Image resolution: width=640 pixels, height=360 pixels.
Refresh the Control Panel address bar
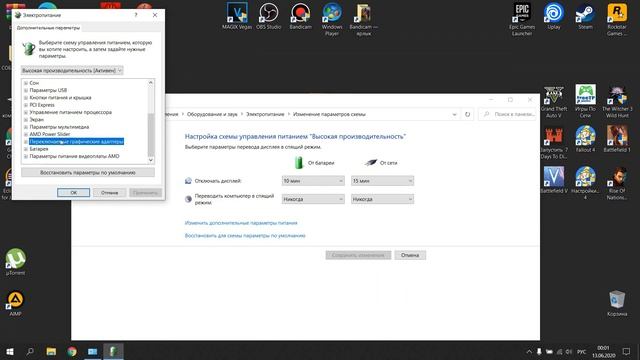click(467, 114)
